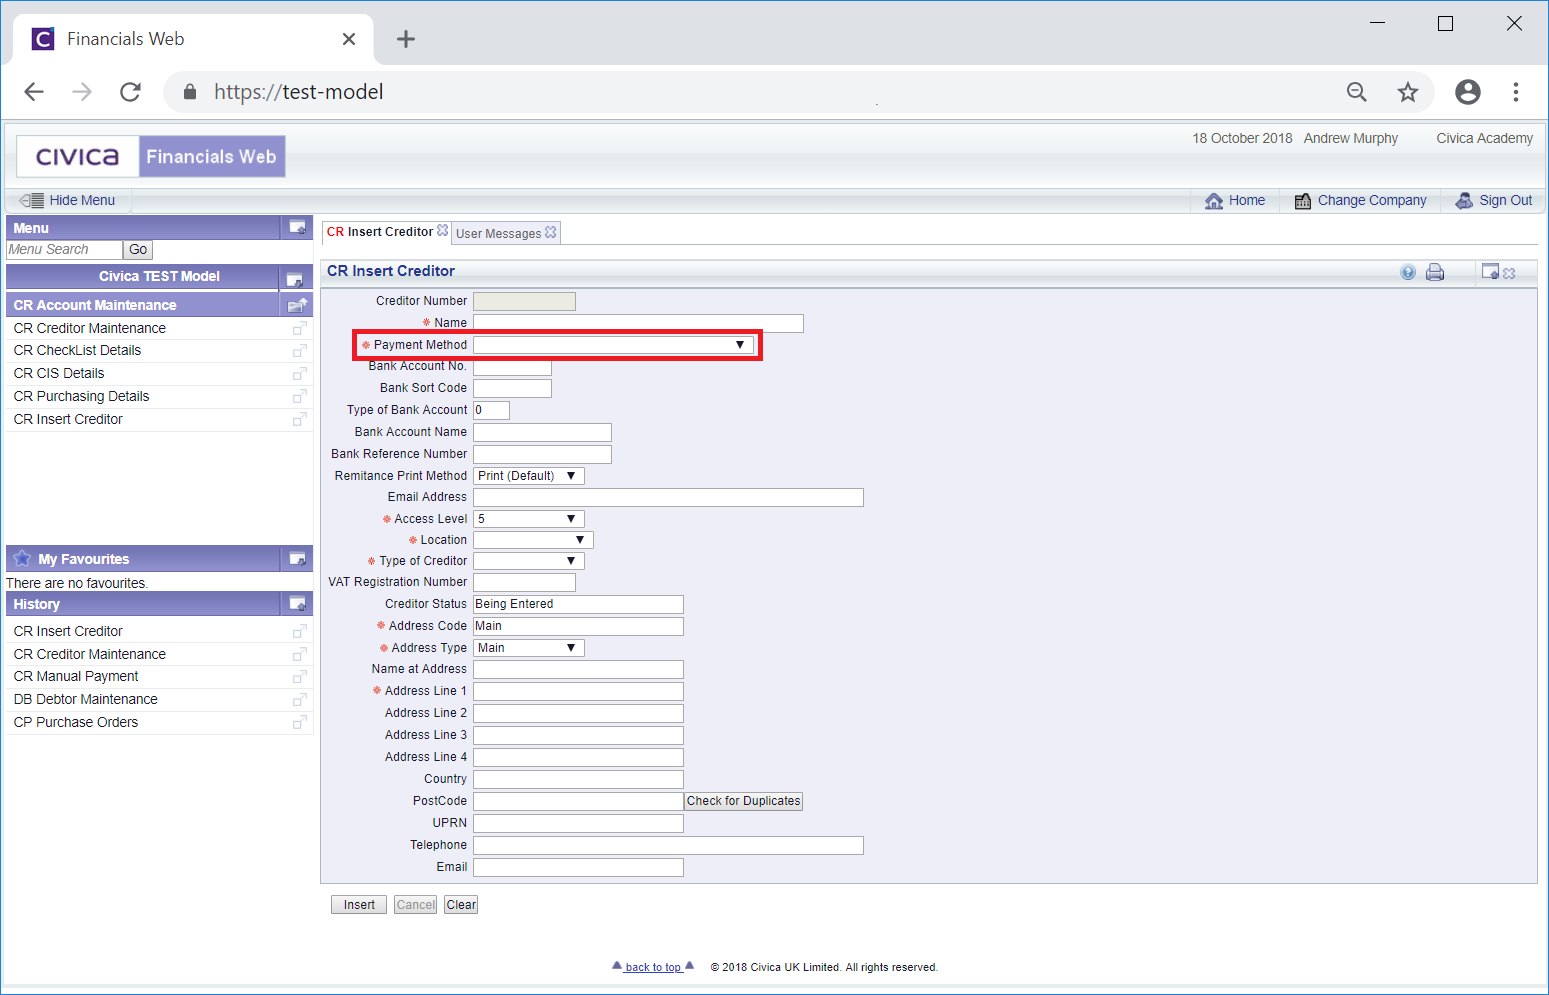
Task: Click the Menu panel header icon
Action: click(297, 227)
